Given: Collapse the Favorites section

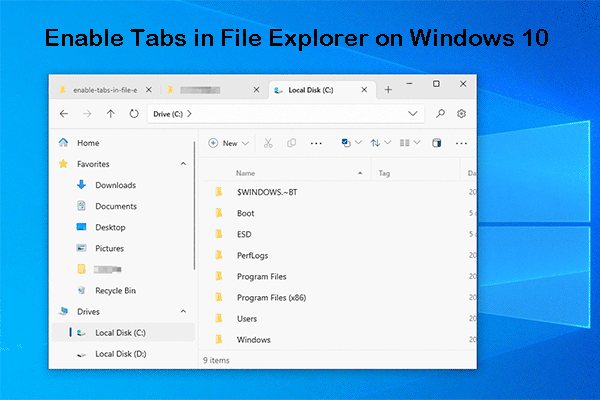Looking at the screenshot, I should [x=183, y=164].
